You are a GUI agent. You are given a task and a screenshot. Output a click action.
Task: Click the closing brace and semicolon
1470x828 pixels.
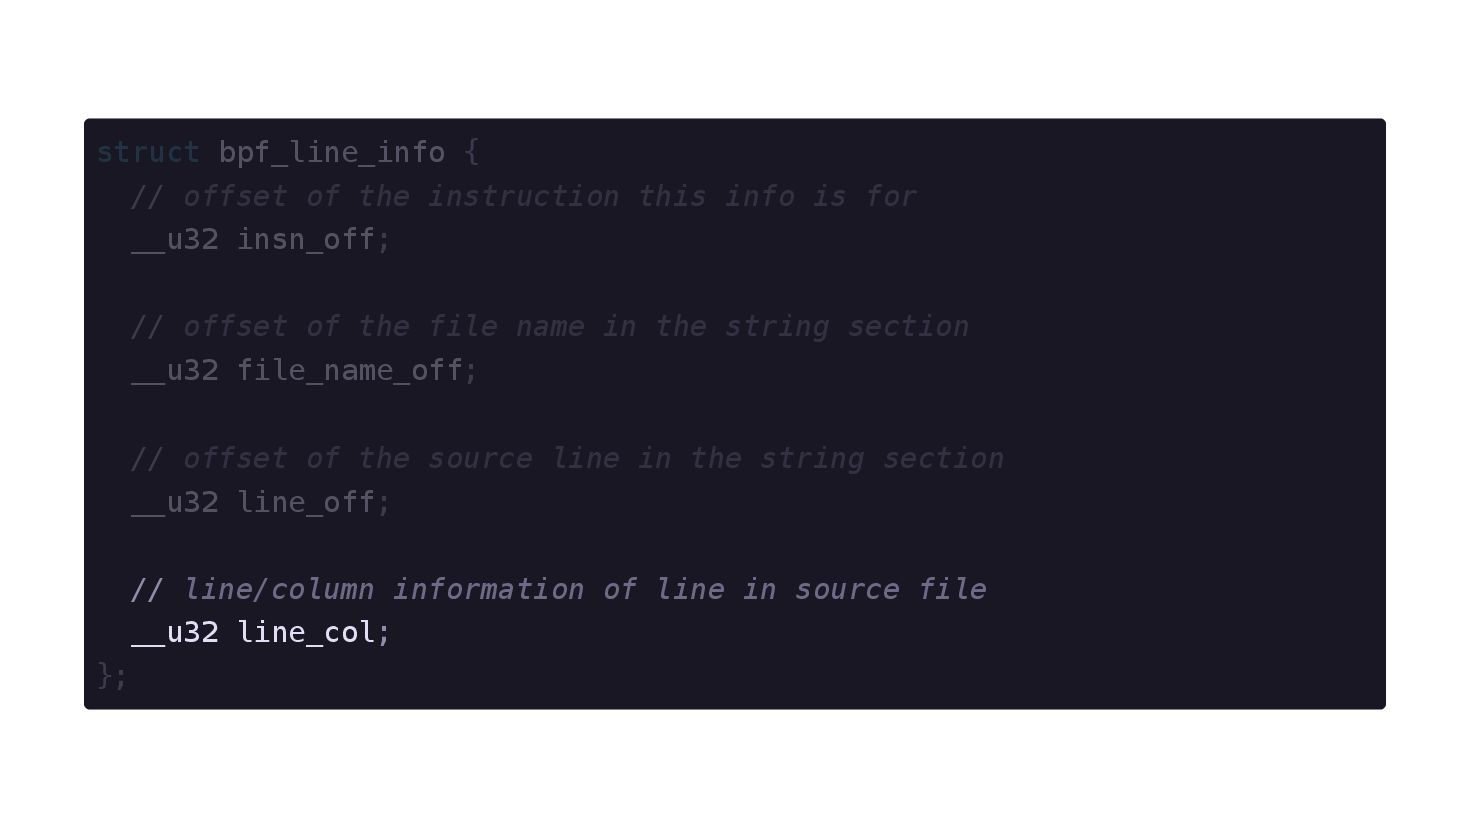coord(112,676)
